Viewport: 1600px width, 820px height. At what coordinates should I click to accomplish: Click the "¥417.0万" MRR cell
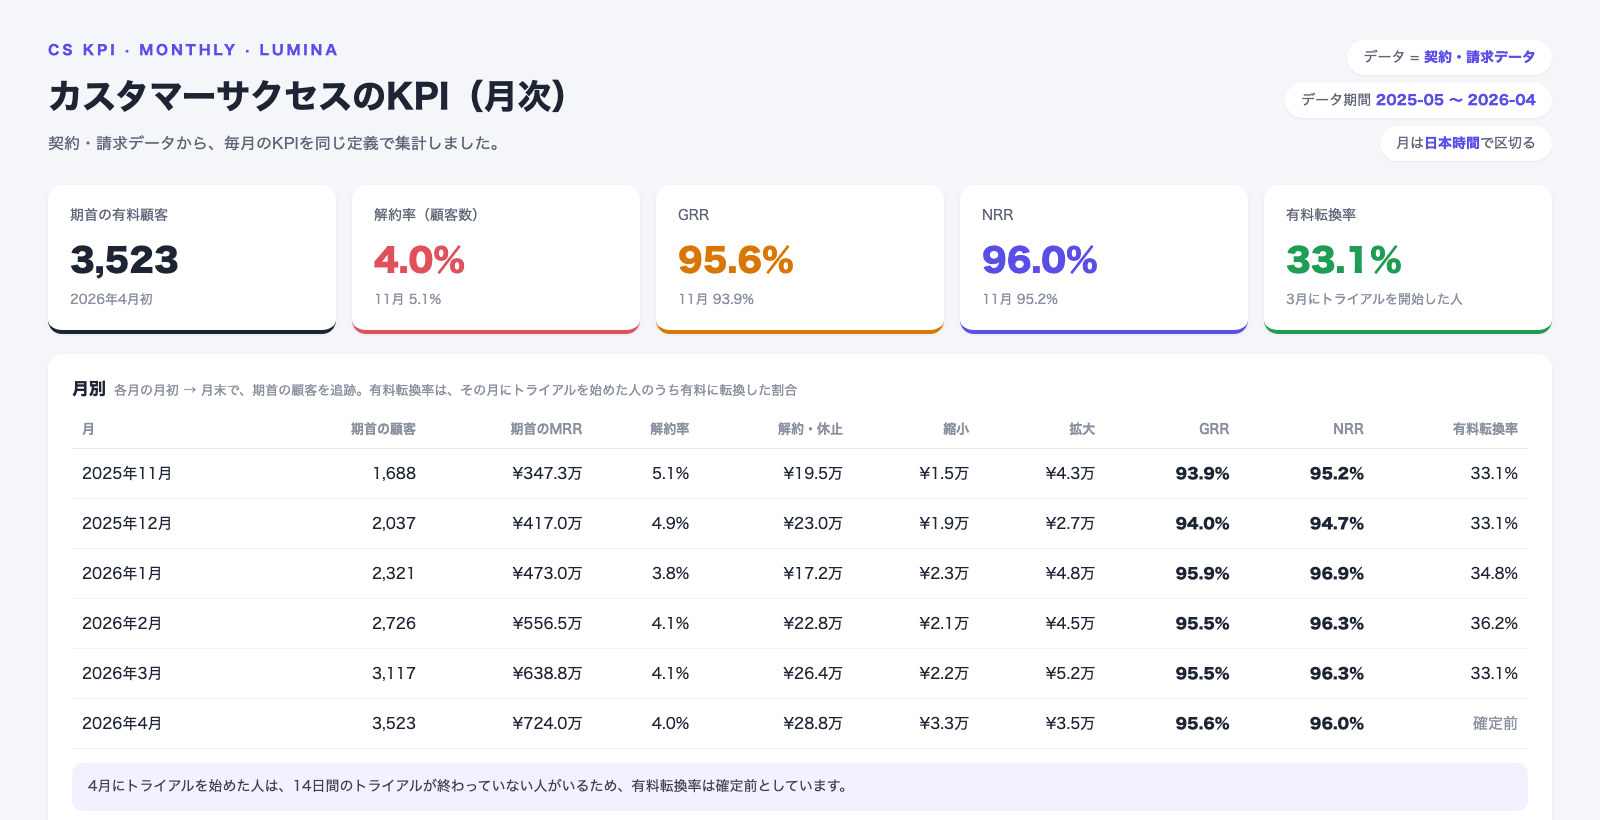547,523
